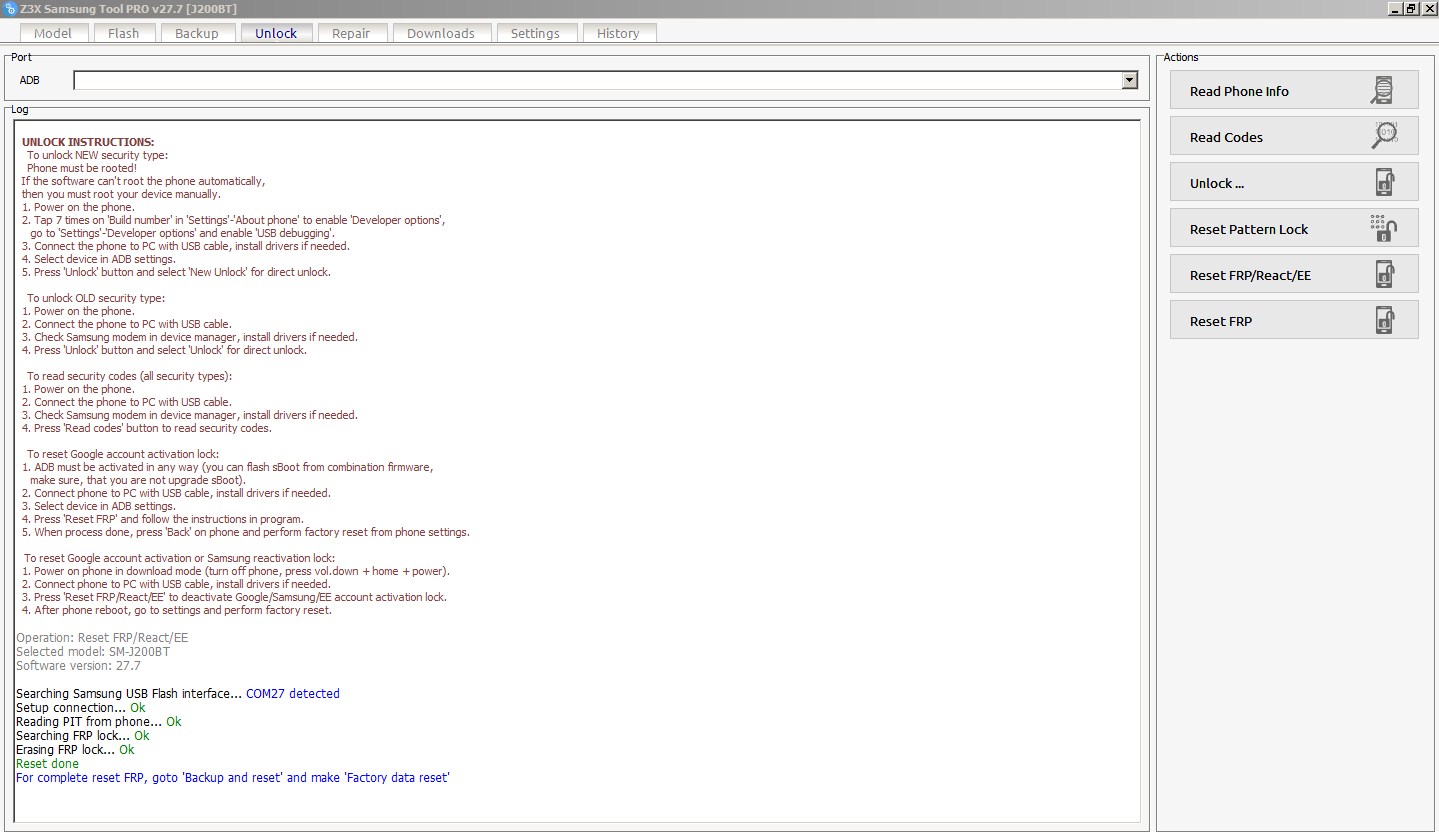
Task: Click 'Reset done' line in log
Action: pos(47,763)
